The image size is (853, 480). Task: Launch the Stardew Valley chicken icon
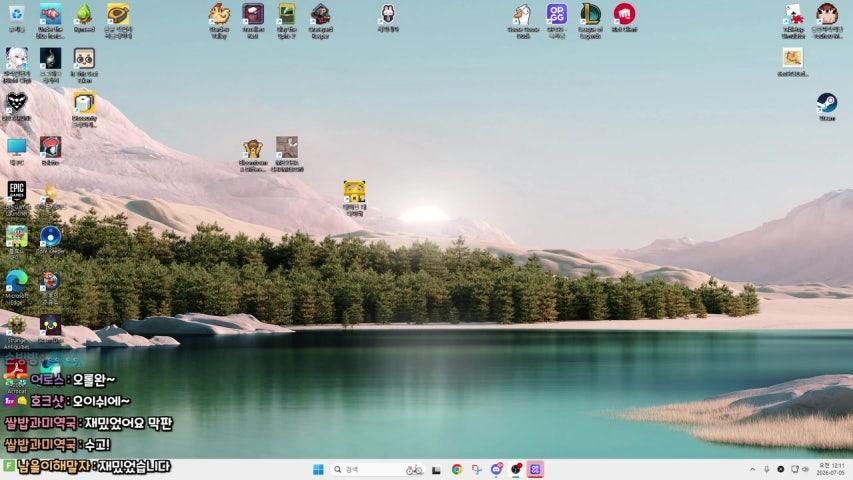219,15
